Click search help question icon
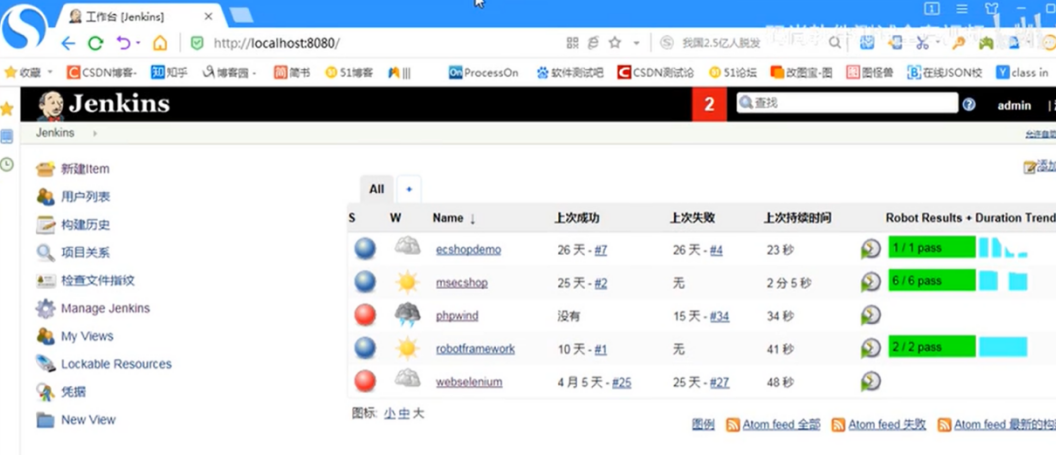1056x465 pixels. coord(969,104)
